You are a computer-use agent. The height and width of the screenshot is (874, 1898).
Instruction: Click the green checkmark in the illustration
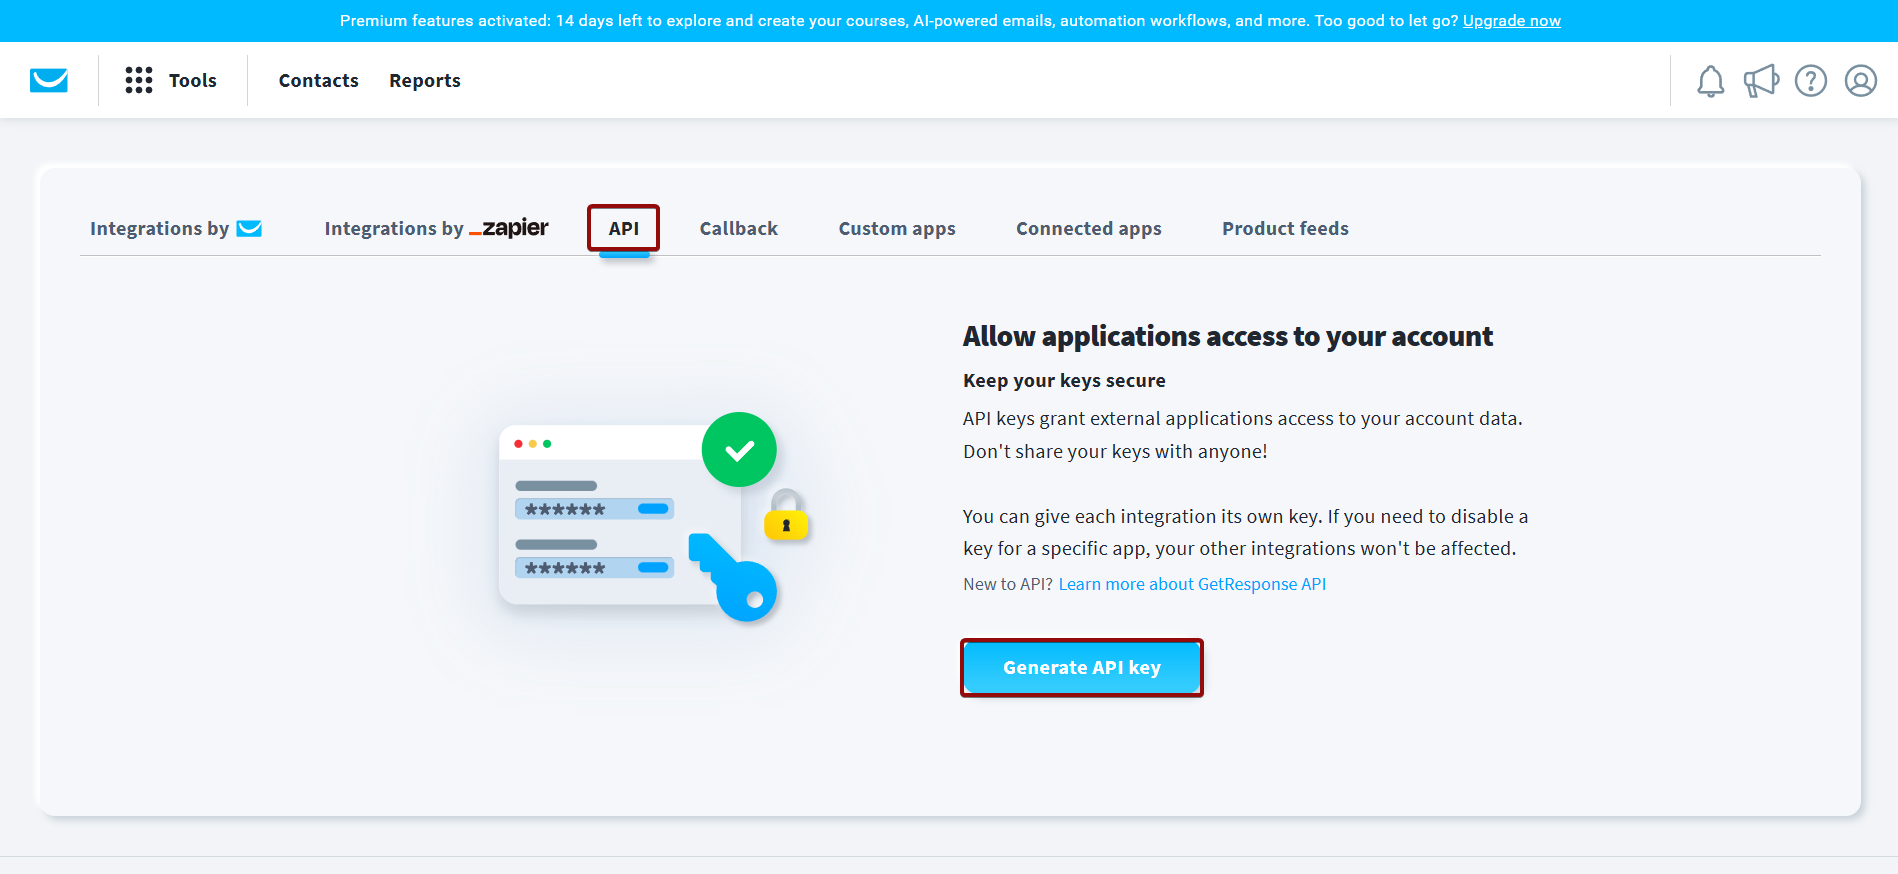(739, 450)
